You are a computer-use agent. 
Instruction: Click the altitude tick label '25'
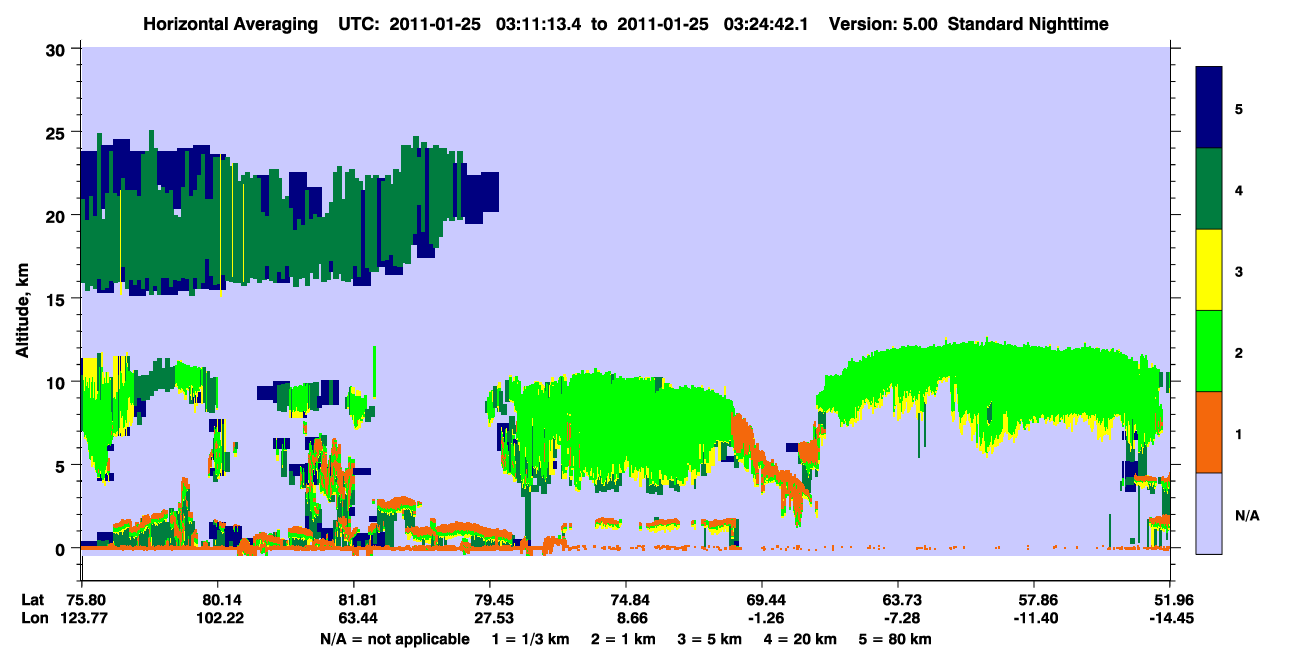(58, 132)
